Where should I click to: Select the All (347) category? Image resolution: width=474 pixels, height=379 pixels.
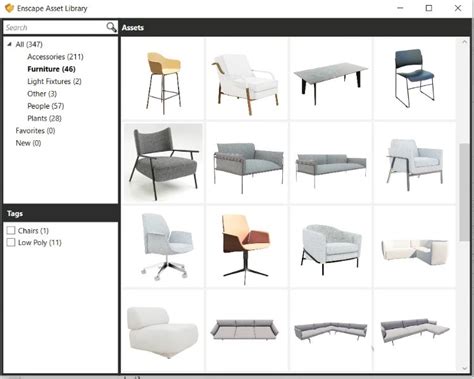point(29,44)
